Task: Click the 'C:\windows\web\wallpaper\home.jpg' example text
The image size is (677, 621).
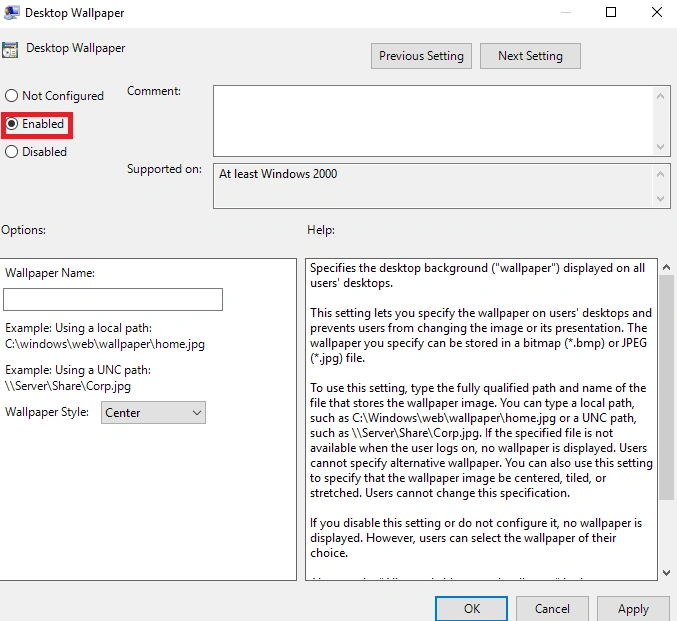Action: [105, 344]
